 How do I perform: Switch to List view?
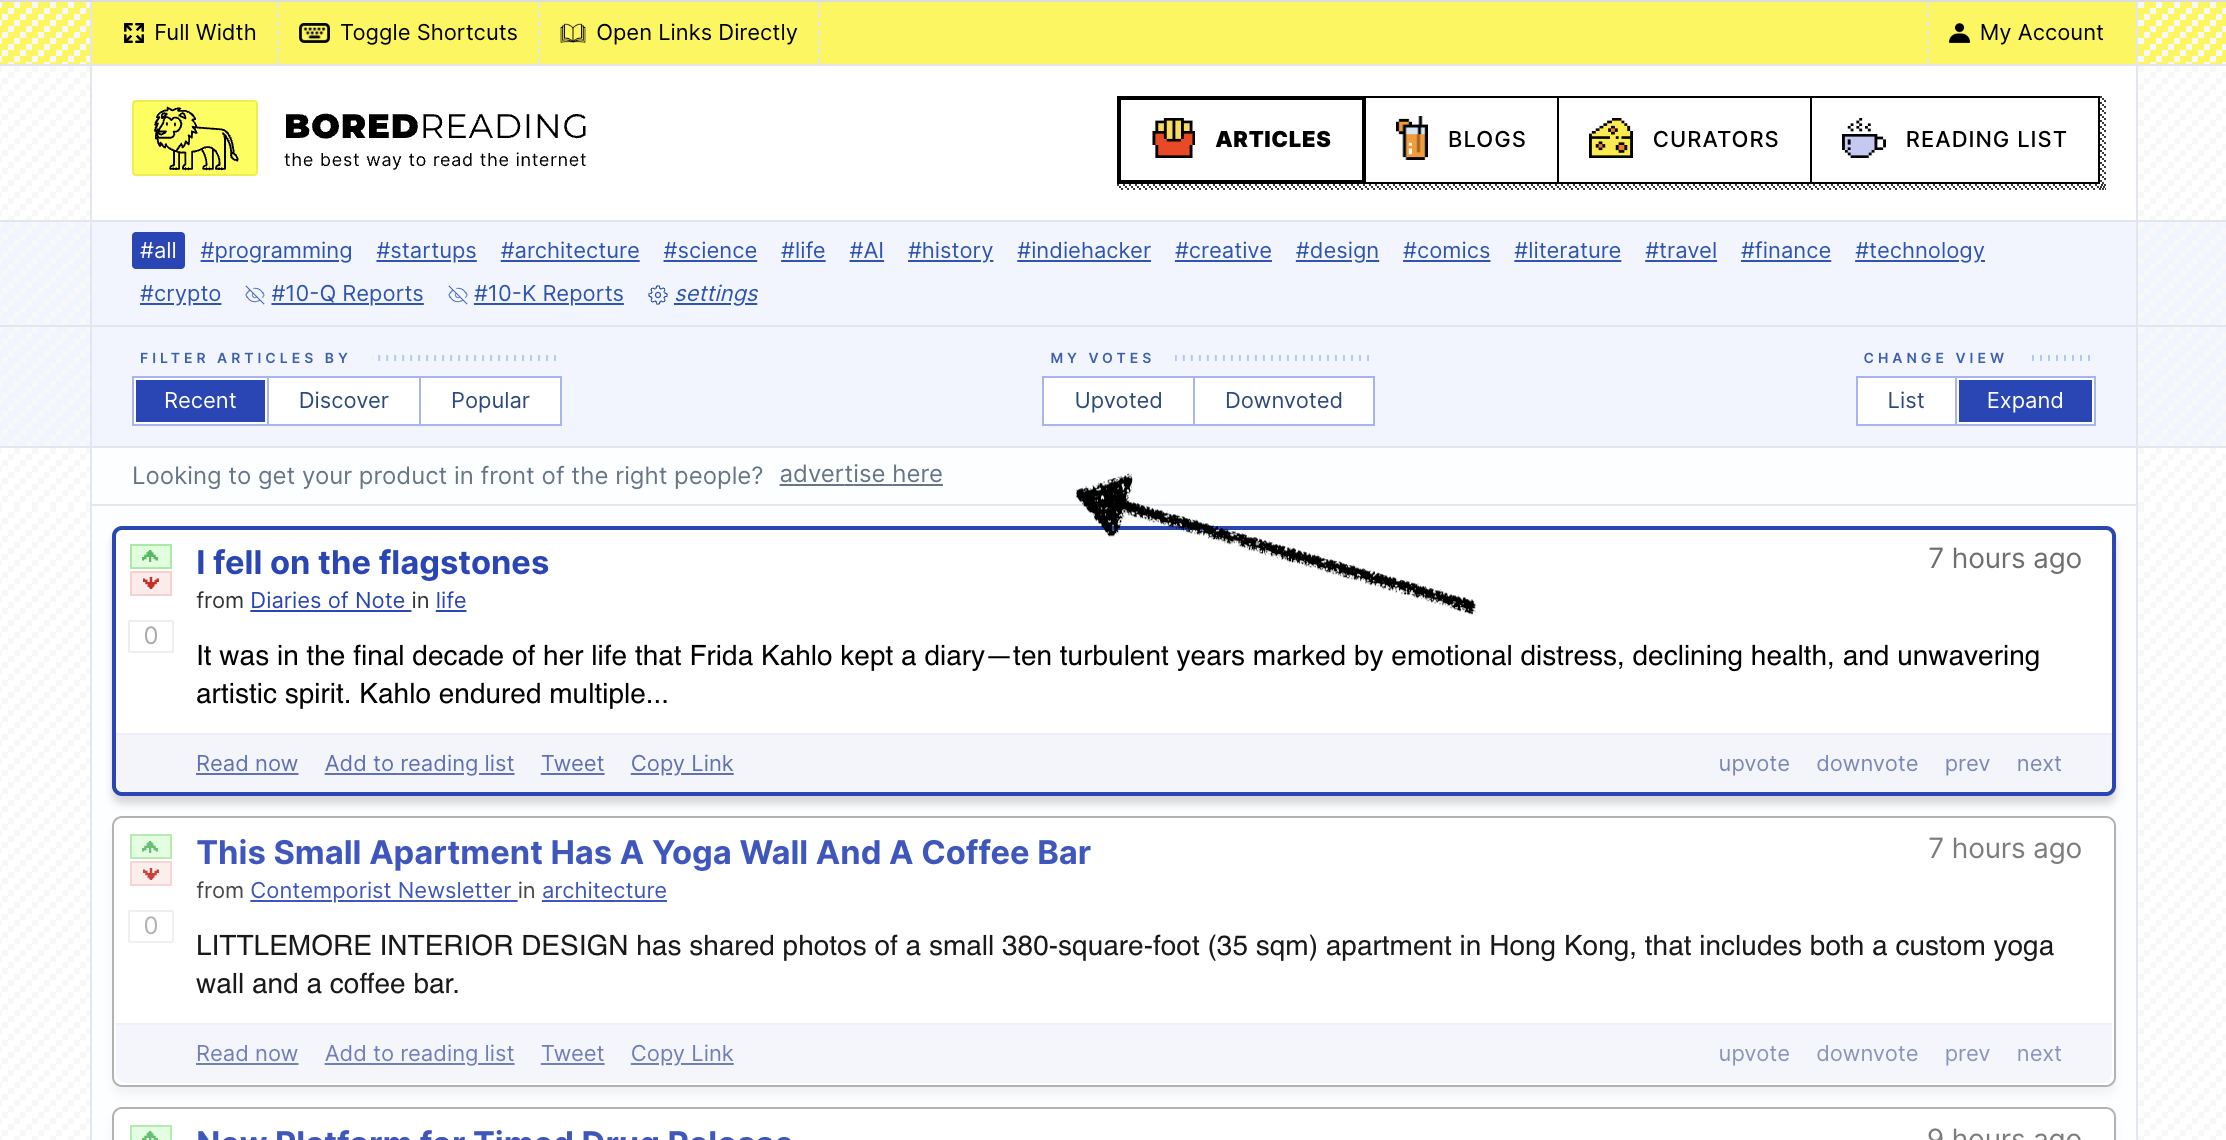coord(1906,401)
